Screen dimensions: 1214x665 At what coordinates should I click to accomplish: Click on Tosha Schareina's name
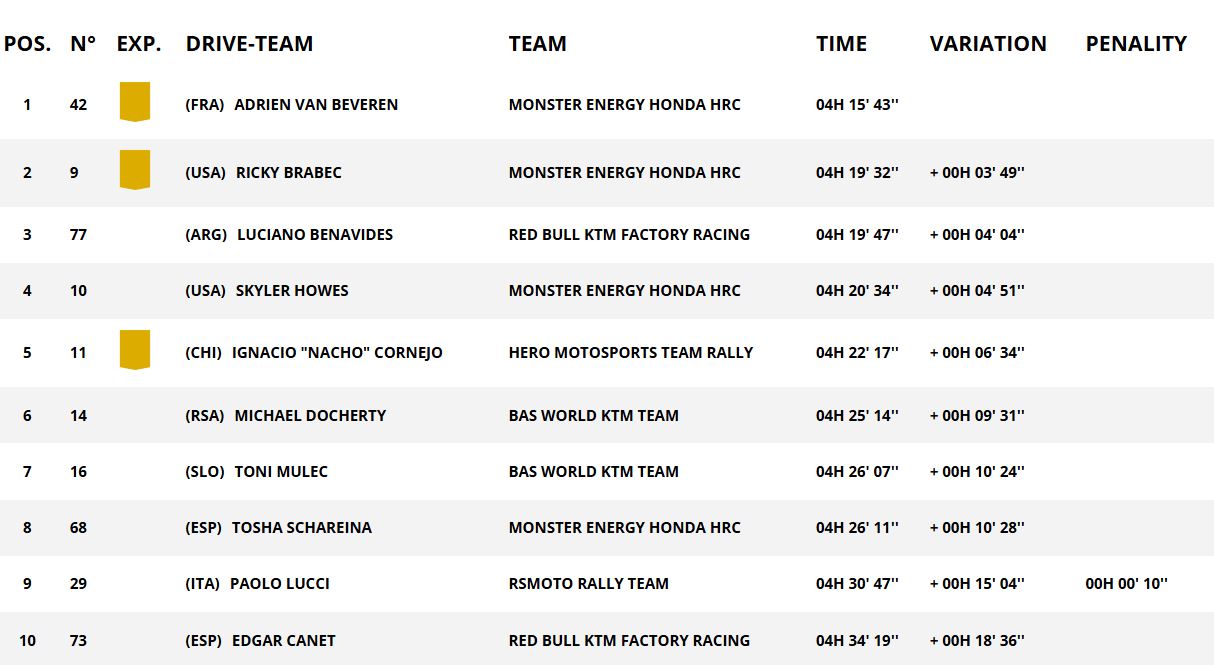[x=302, y=528]
